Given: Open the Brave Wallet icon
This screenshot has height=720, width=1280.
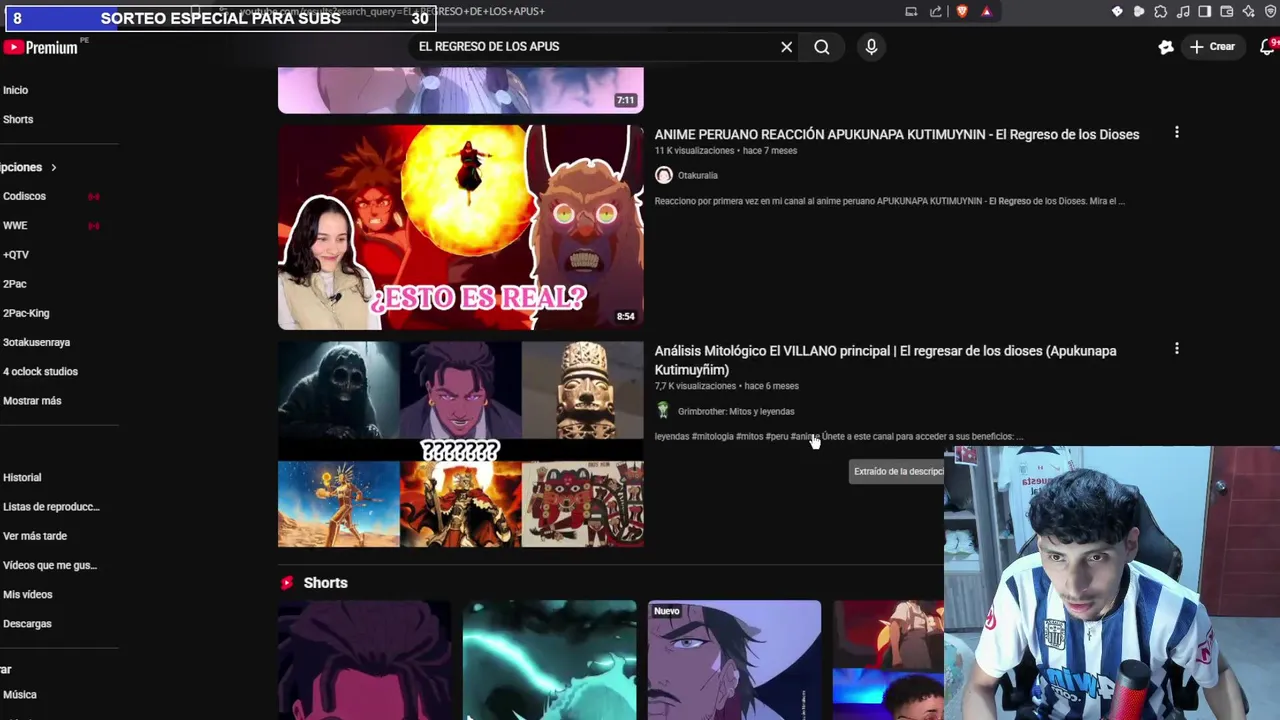Looking at the screenshot, I should (1227, 12).
